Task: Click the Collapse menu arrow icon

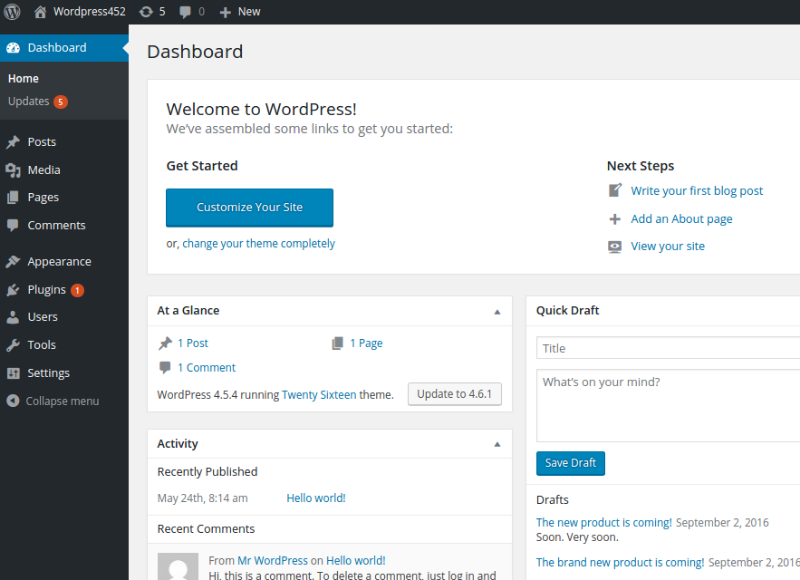Action: coord(13,401)
